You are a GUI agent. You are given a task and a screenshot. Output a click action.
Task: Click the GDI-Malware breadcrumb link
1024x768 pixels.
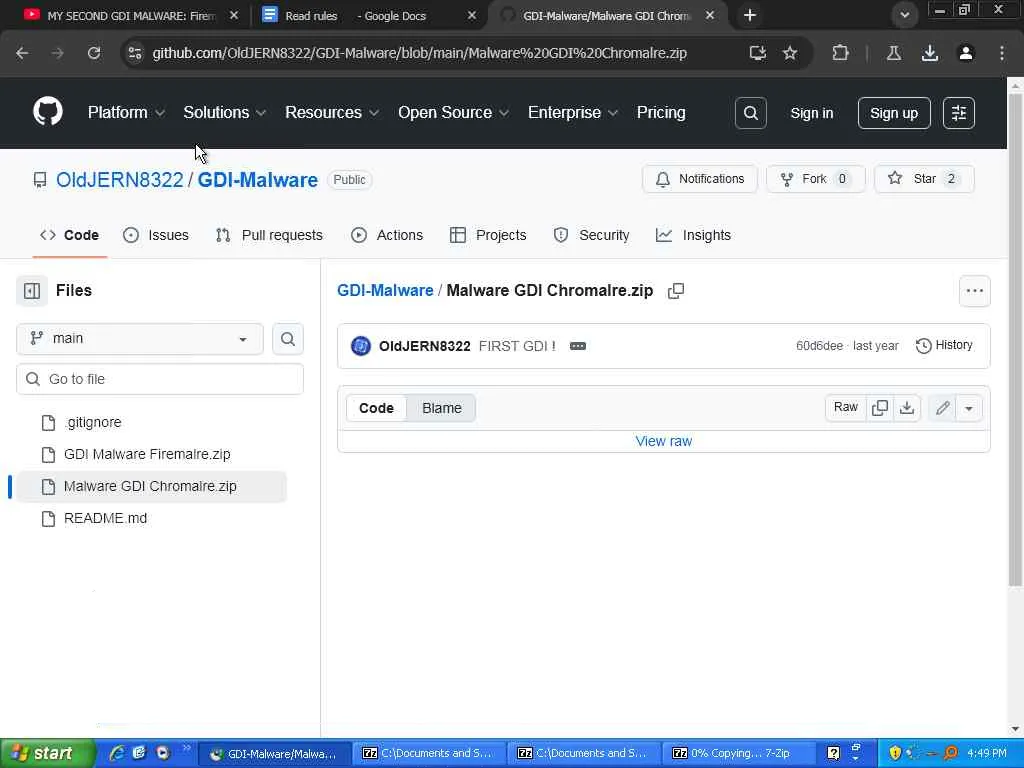coord(385,291)
